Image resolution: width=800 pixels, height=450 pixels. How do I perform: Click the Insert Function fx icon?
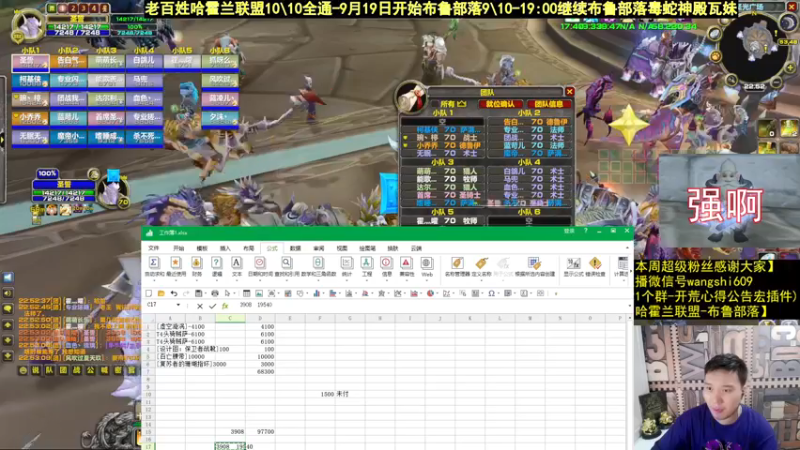[x=225, y=306]
